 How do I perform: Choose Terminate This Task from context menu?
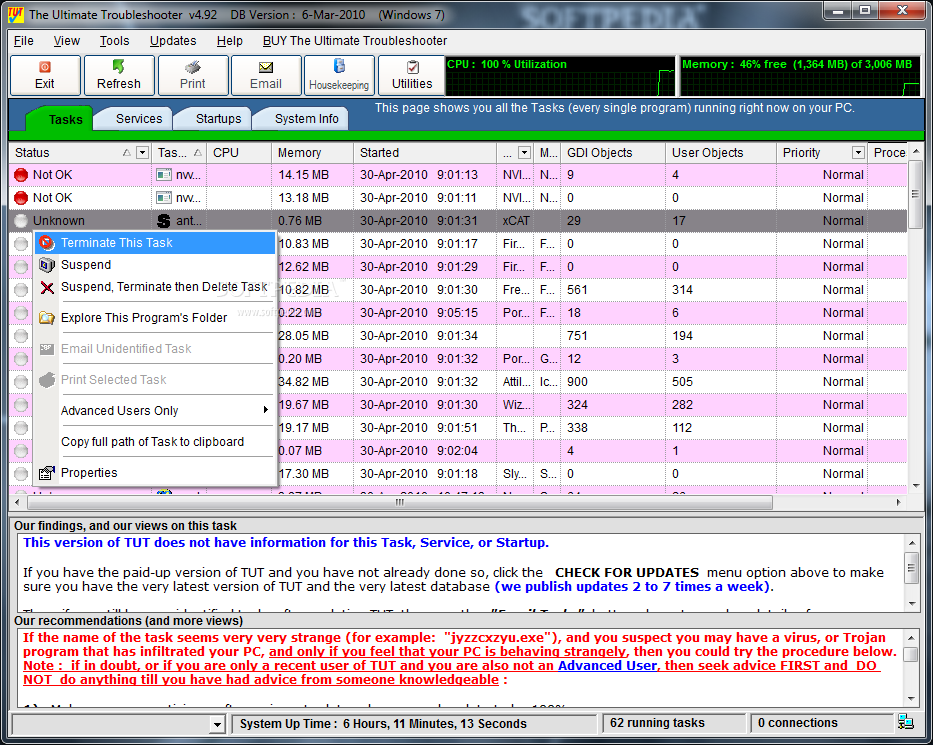point(156,243)
